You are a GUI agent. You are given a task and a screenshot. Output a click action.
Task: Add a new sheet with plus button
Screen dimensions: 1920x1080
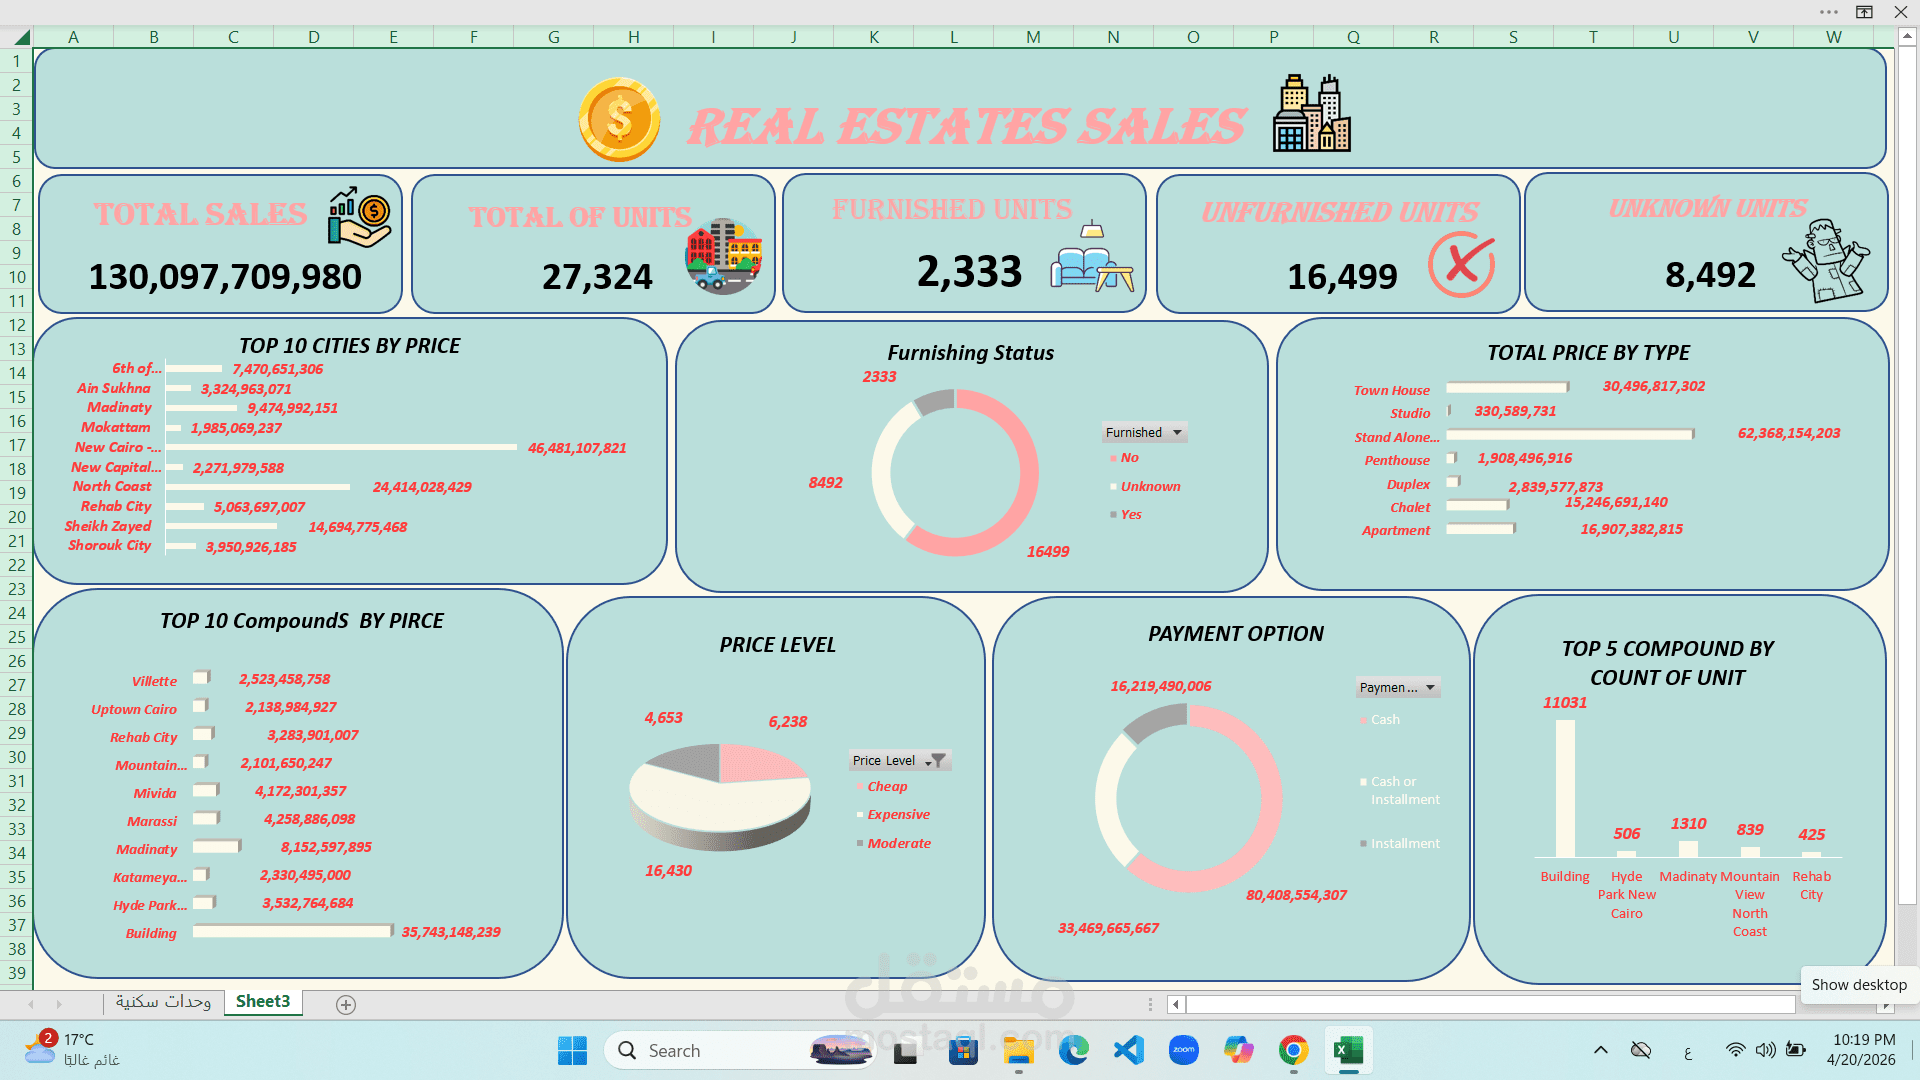tap(346, 1005)
